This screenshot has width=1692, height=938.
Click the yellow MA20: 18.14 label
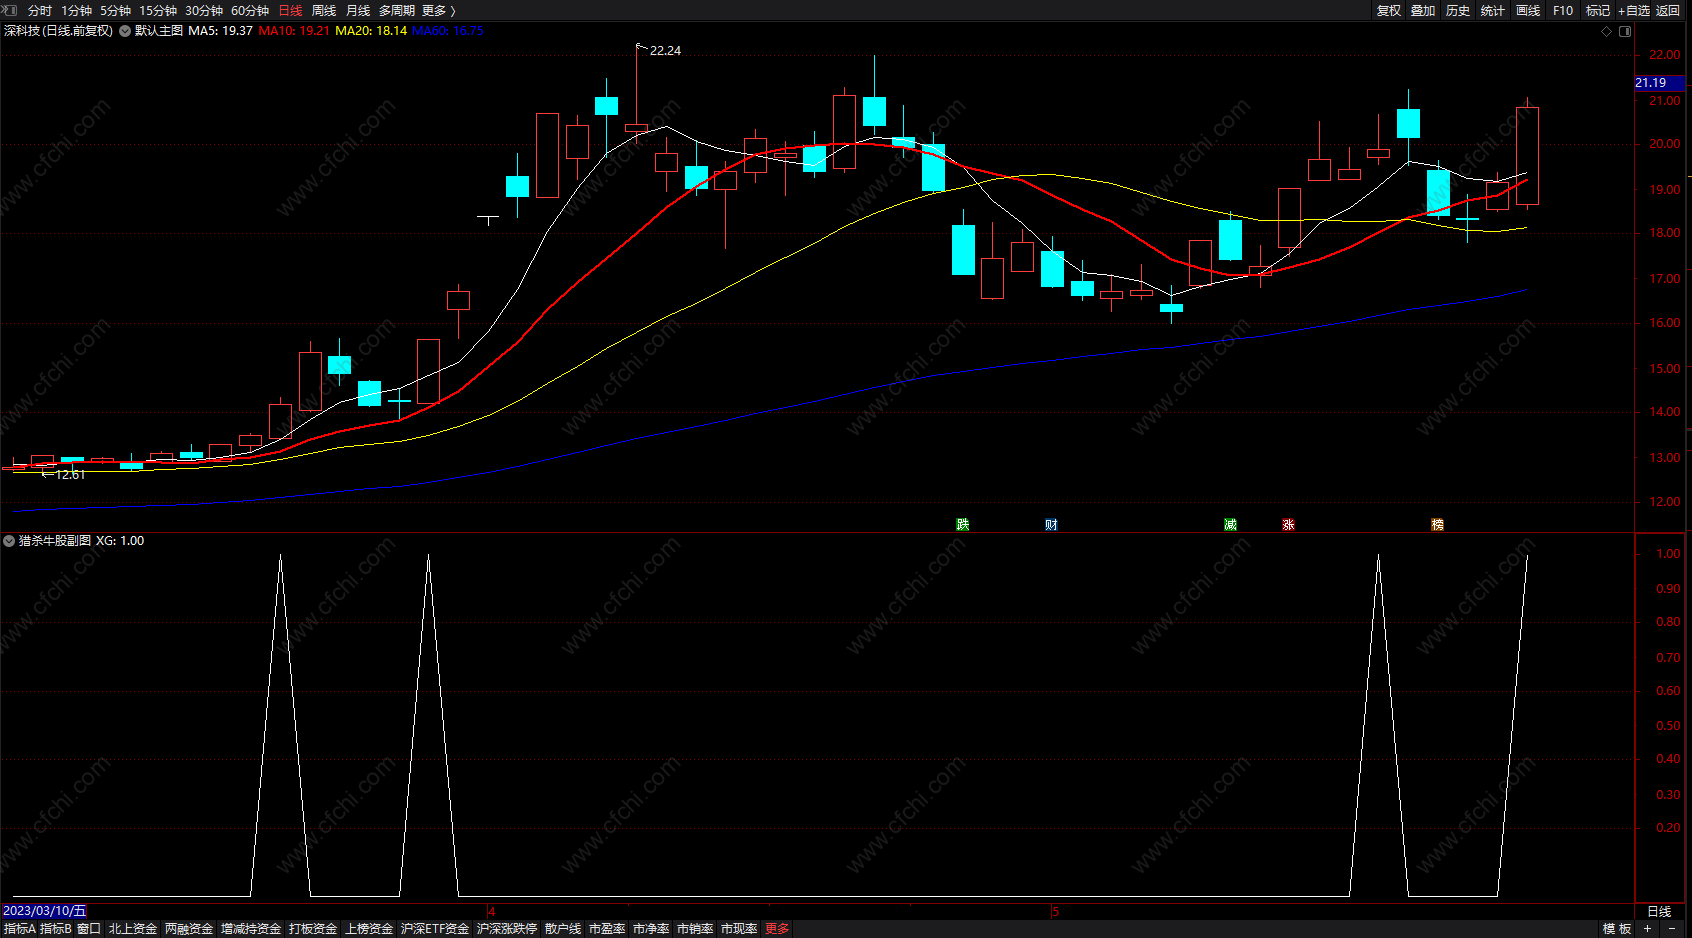(x=371, y=31)
